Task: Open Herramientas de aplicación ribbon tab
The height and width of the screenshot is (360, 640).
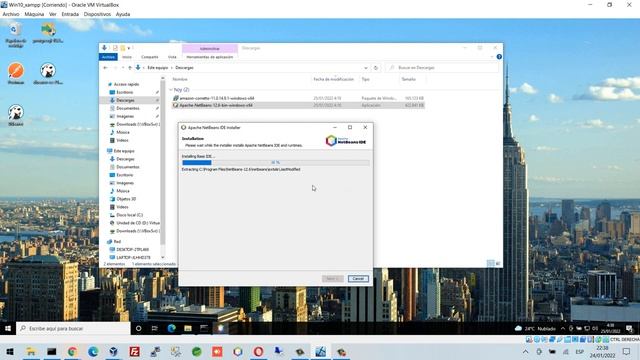Action: click(210, 57)
